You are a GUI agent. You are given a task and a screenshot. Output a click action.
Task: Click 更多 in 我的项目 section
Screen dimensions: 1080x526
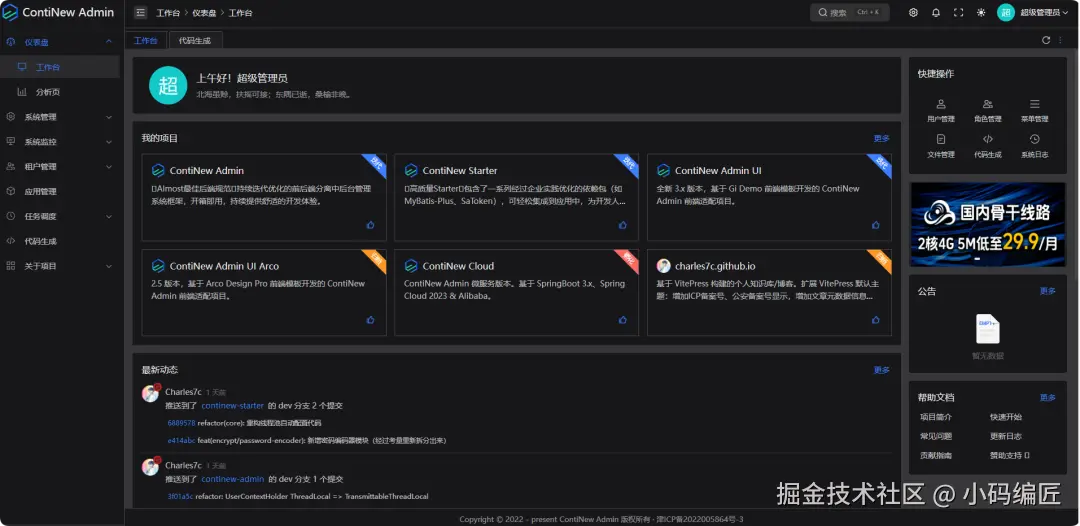[x=882, y=138]
